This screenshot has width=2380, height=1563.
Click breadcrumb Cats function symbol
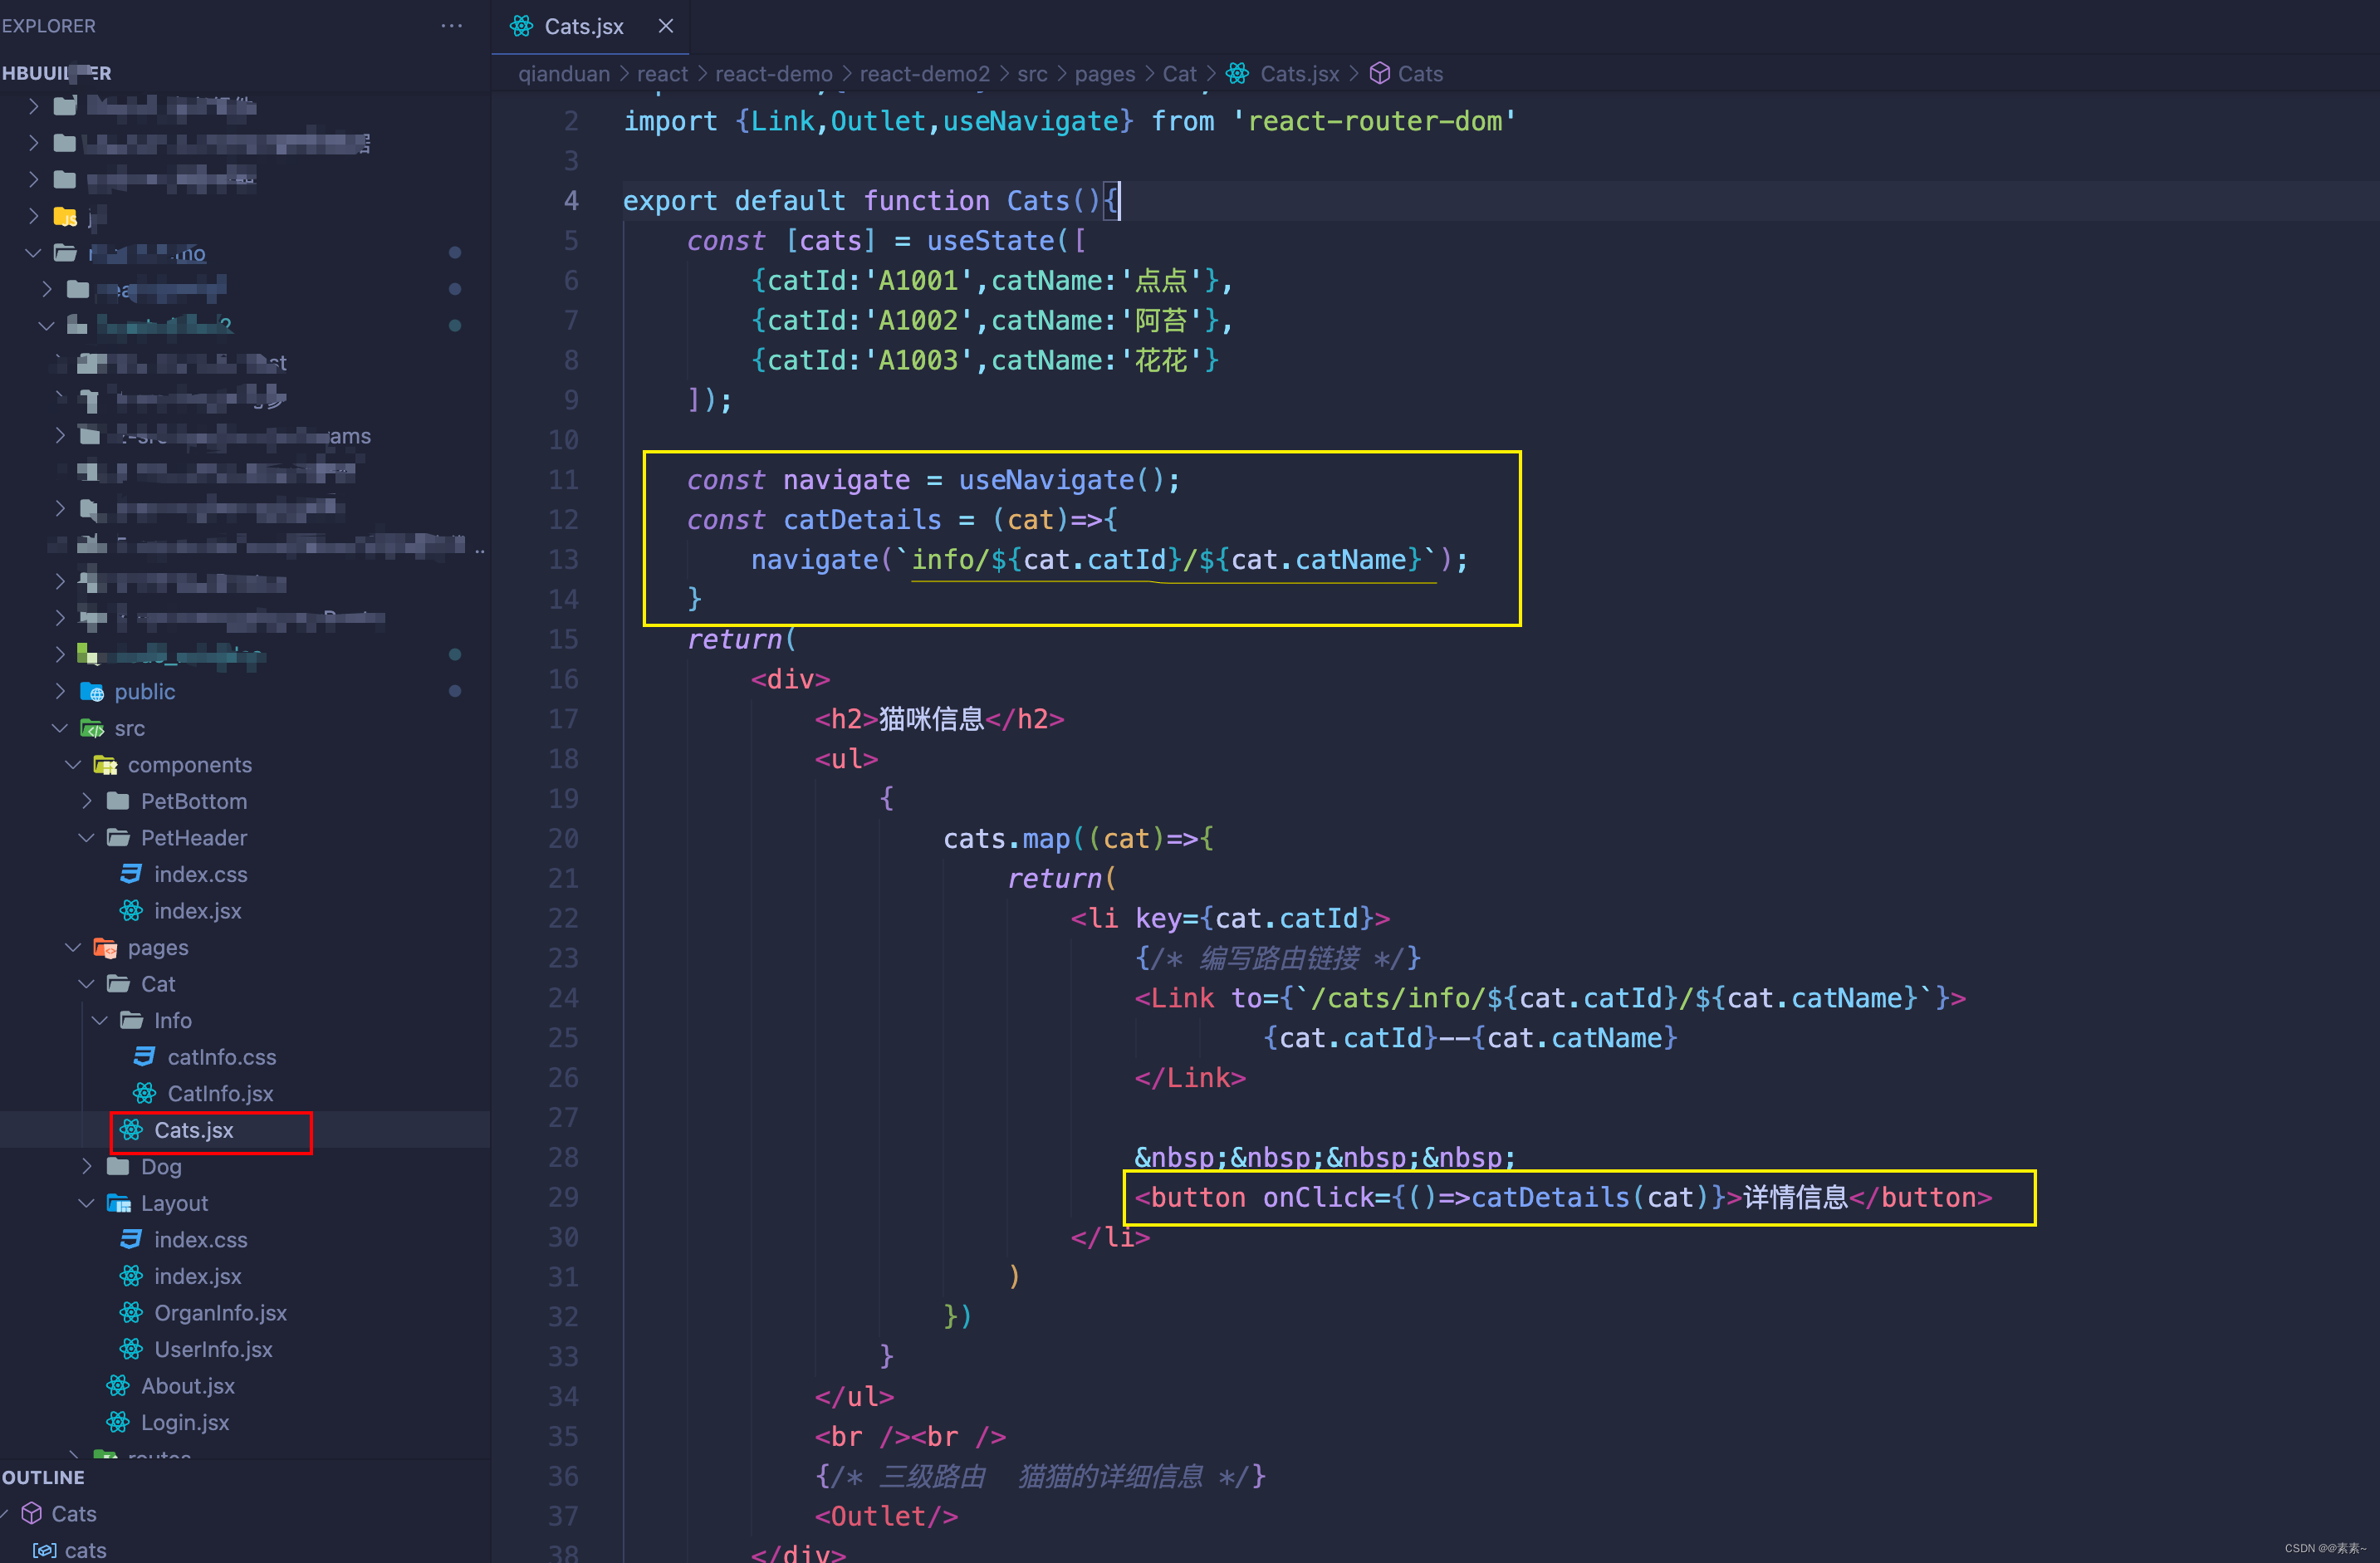[x=1420, y=73]
